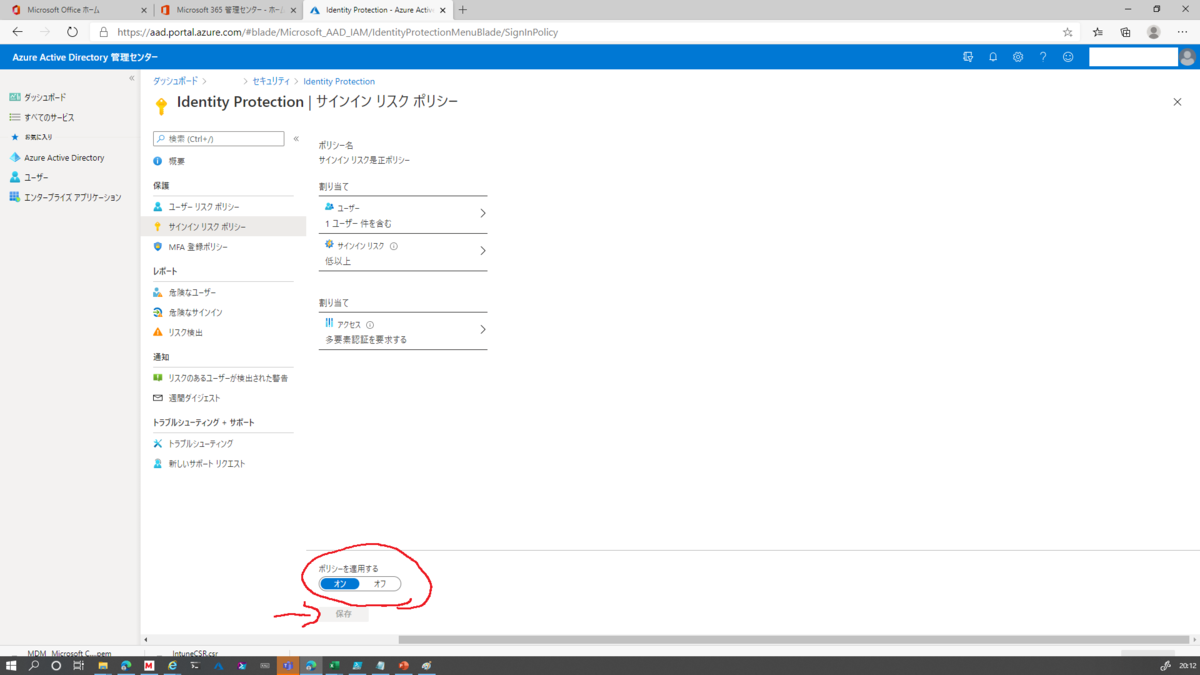This screenshot has width=1200, height=675.
Task: Open the help question mark icon
Action: point(1043,57)
